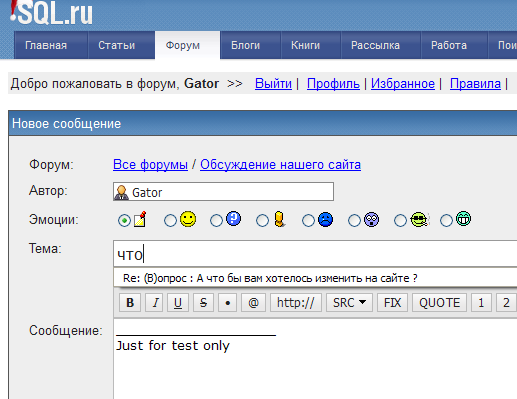Click the green sunglasses cool face icon
517x399 pixels.
point(419,219)
